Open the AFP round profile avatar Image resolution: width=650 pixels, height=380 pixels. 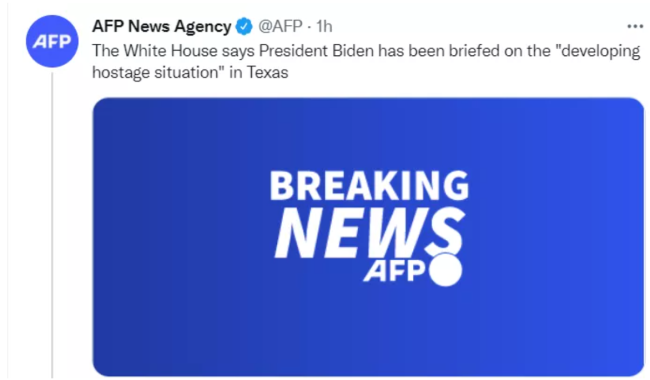(52, 41)
